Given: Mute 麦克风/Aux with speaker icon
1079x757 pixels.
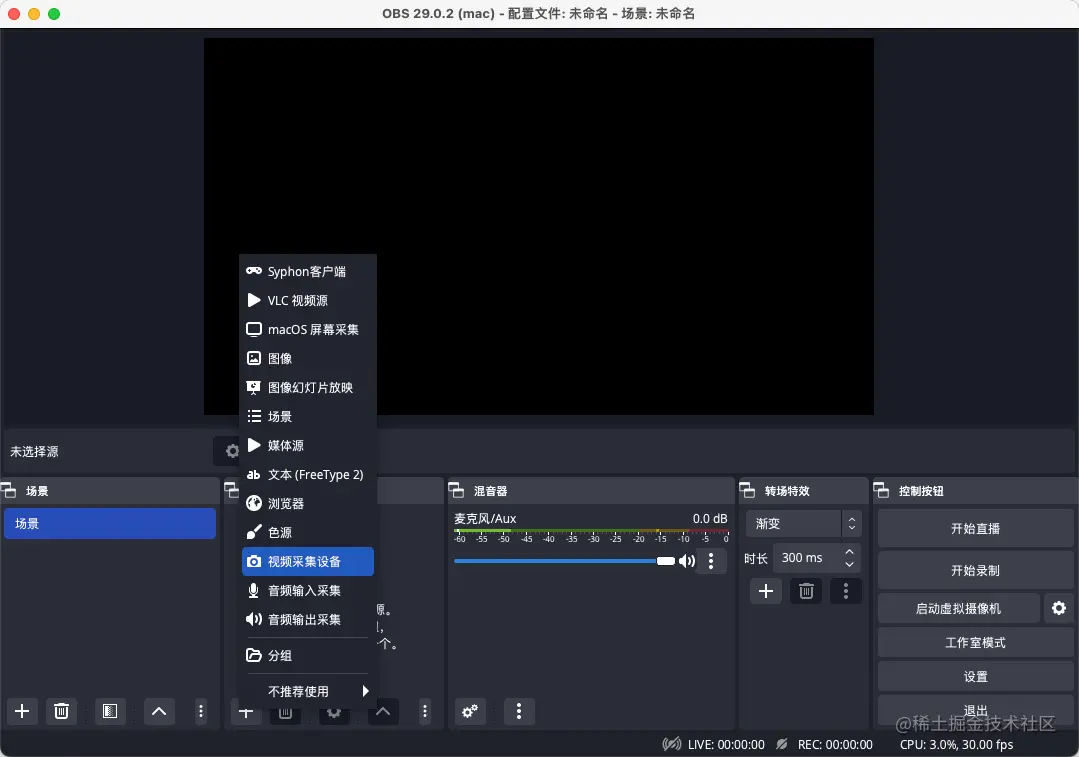Looking at the screenshot, I should click(687, 561).
